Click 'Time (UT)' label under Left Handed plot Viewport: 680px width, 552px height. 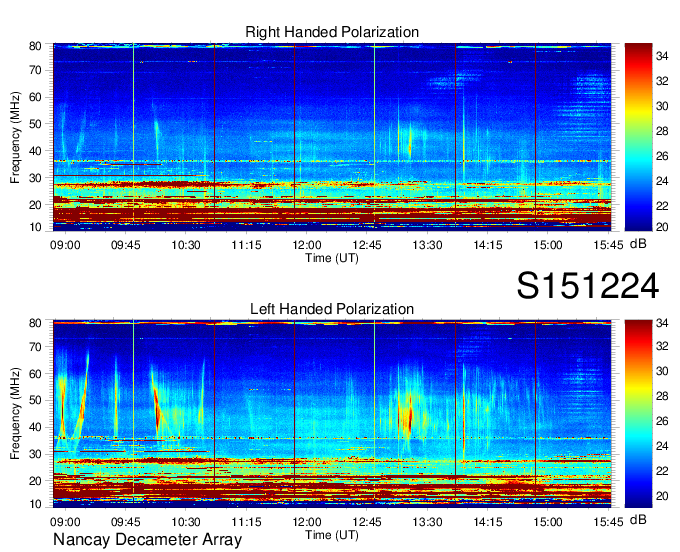[332, 535]
